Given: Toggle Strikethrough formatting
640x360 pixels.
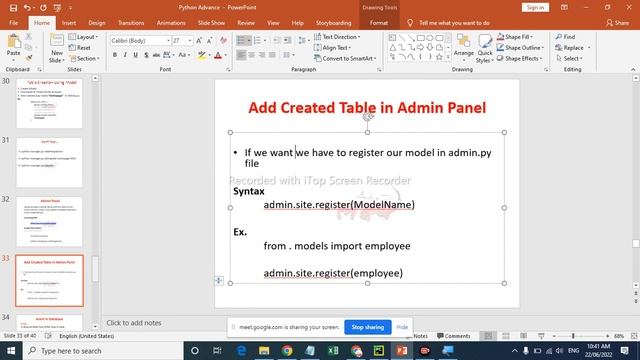Looking at the screenshot, I should pos(156,55).
